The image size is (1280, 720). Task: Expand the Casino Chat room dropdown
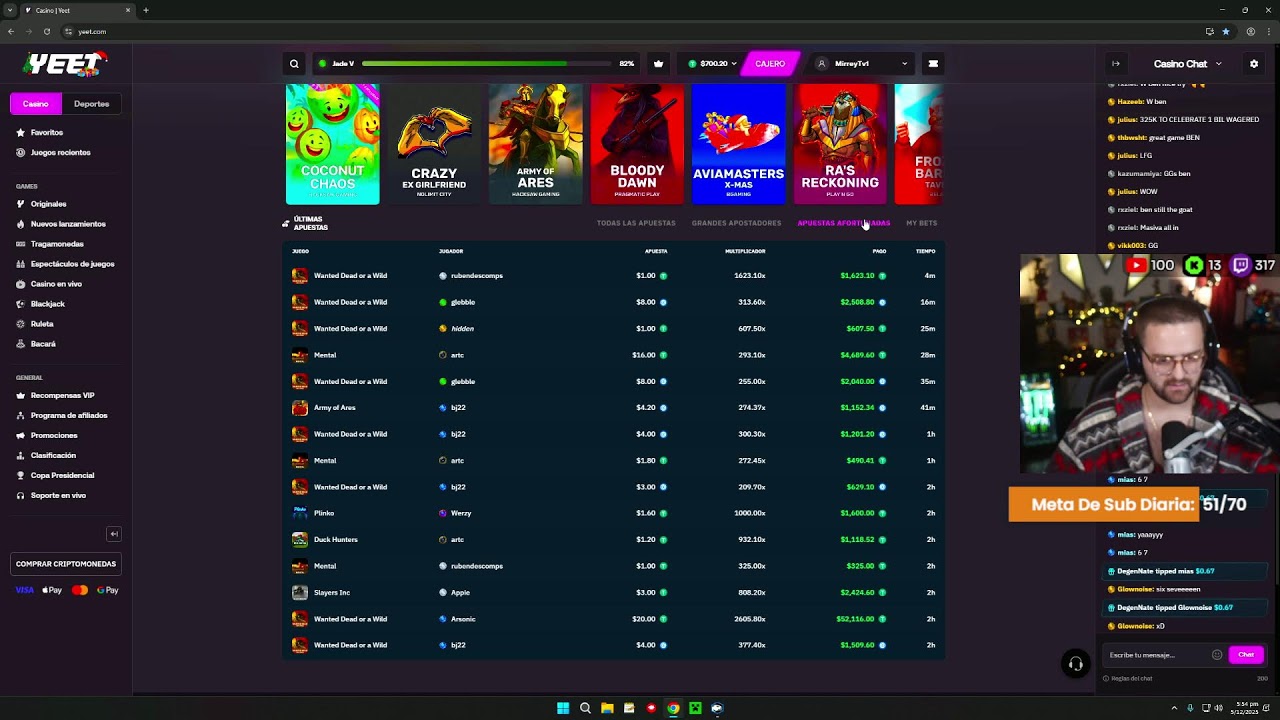tap(1187, 64)
